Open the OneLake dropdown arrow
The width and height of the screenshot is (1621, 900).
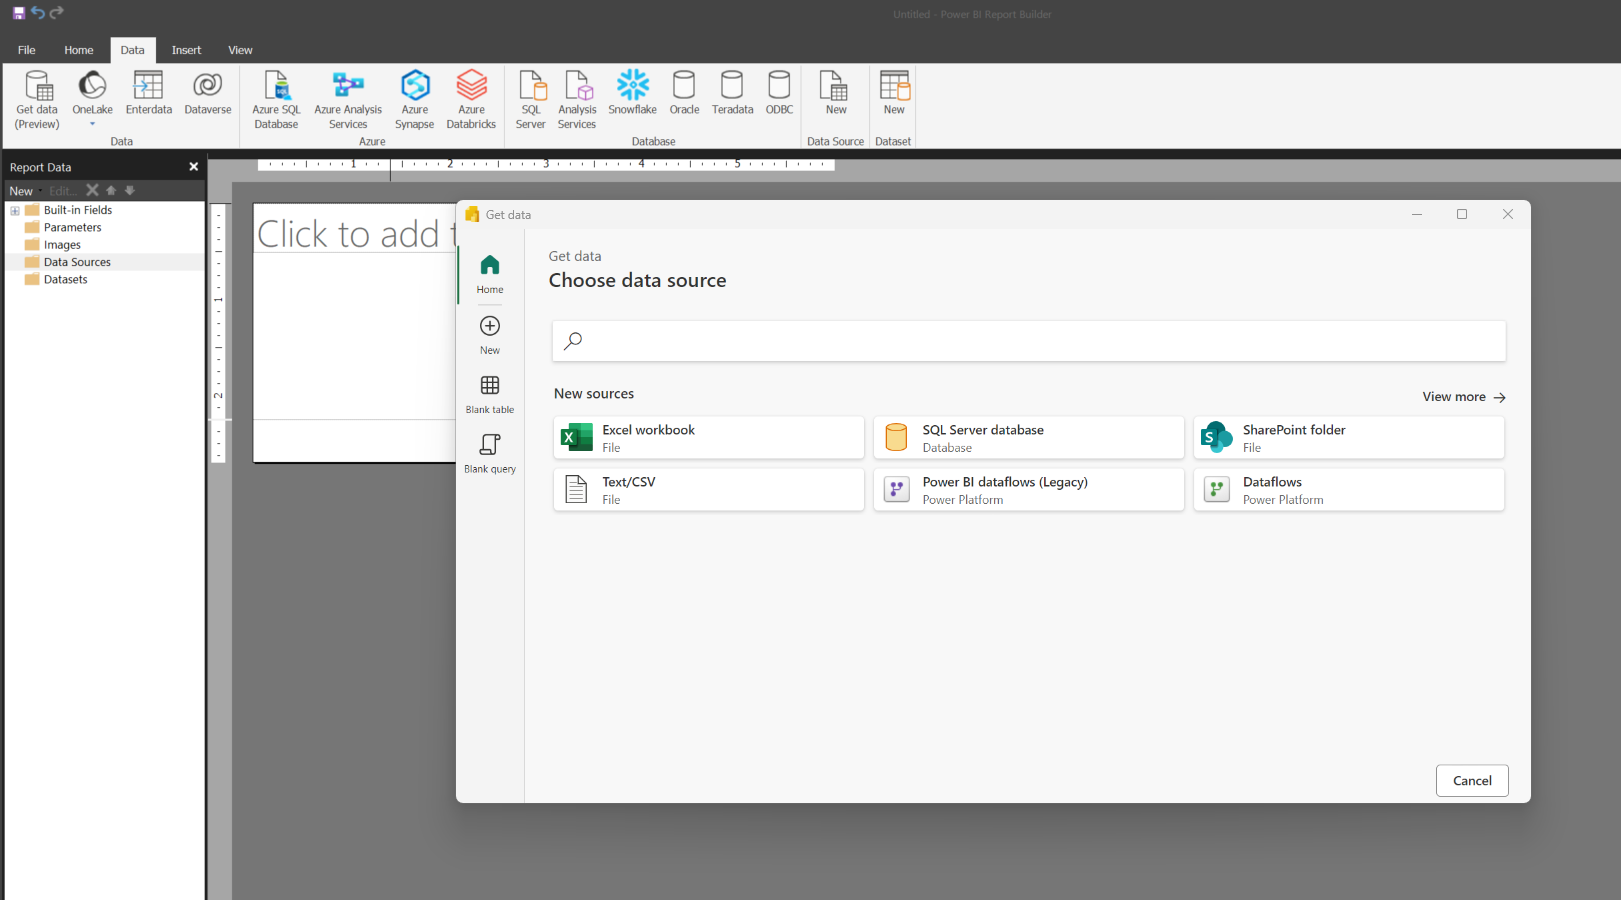[x=93, y=125]
